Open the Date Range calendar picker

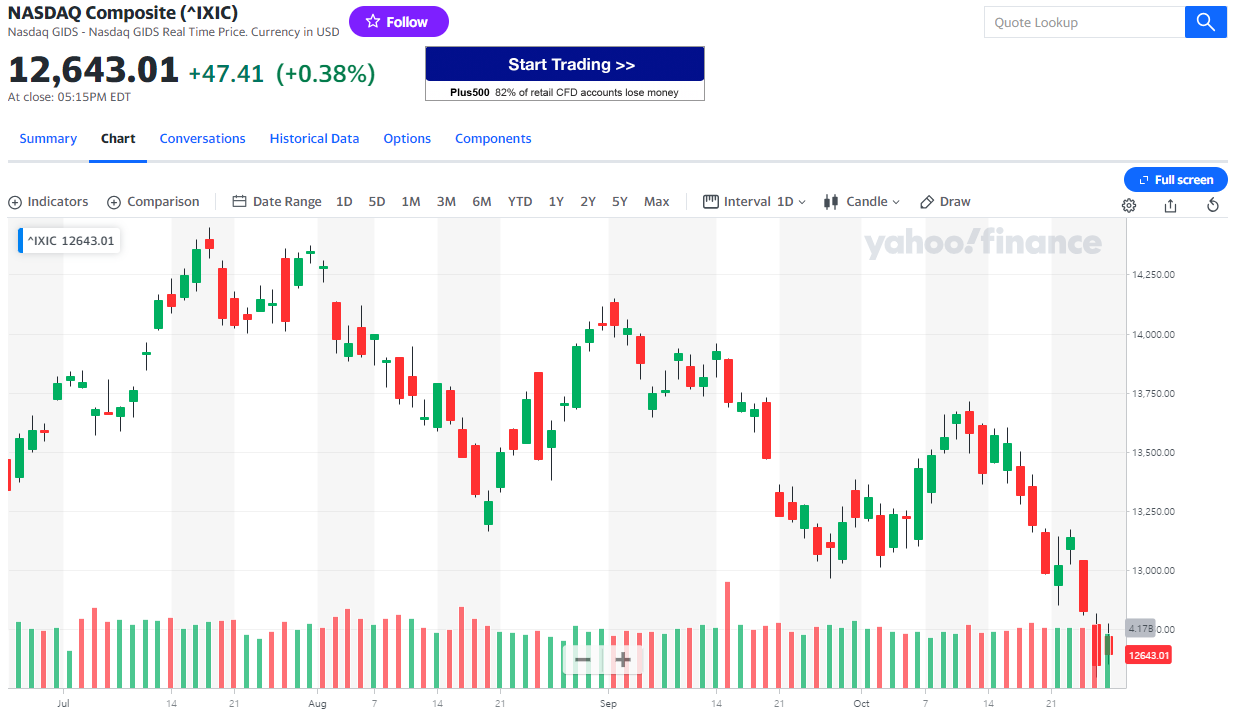277,202
